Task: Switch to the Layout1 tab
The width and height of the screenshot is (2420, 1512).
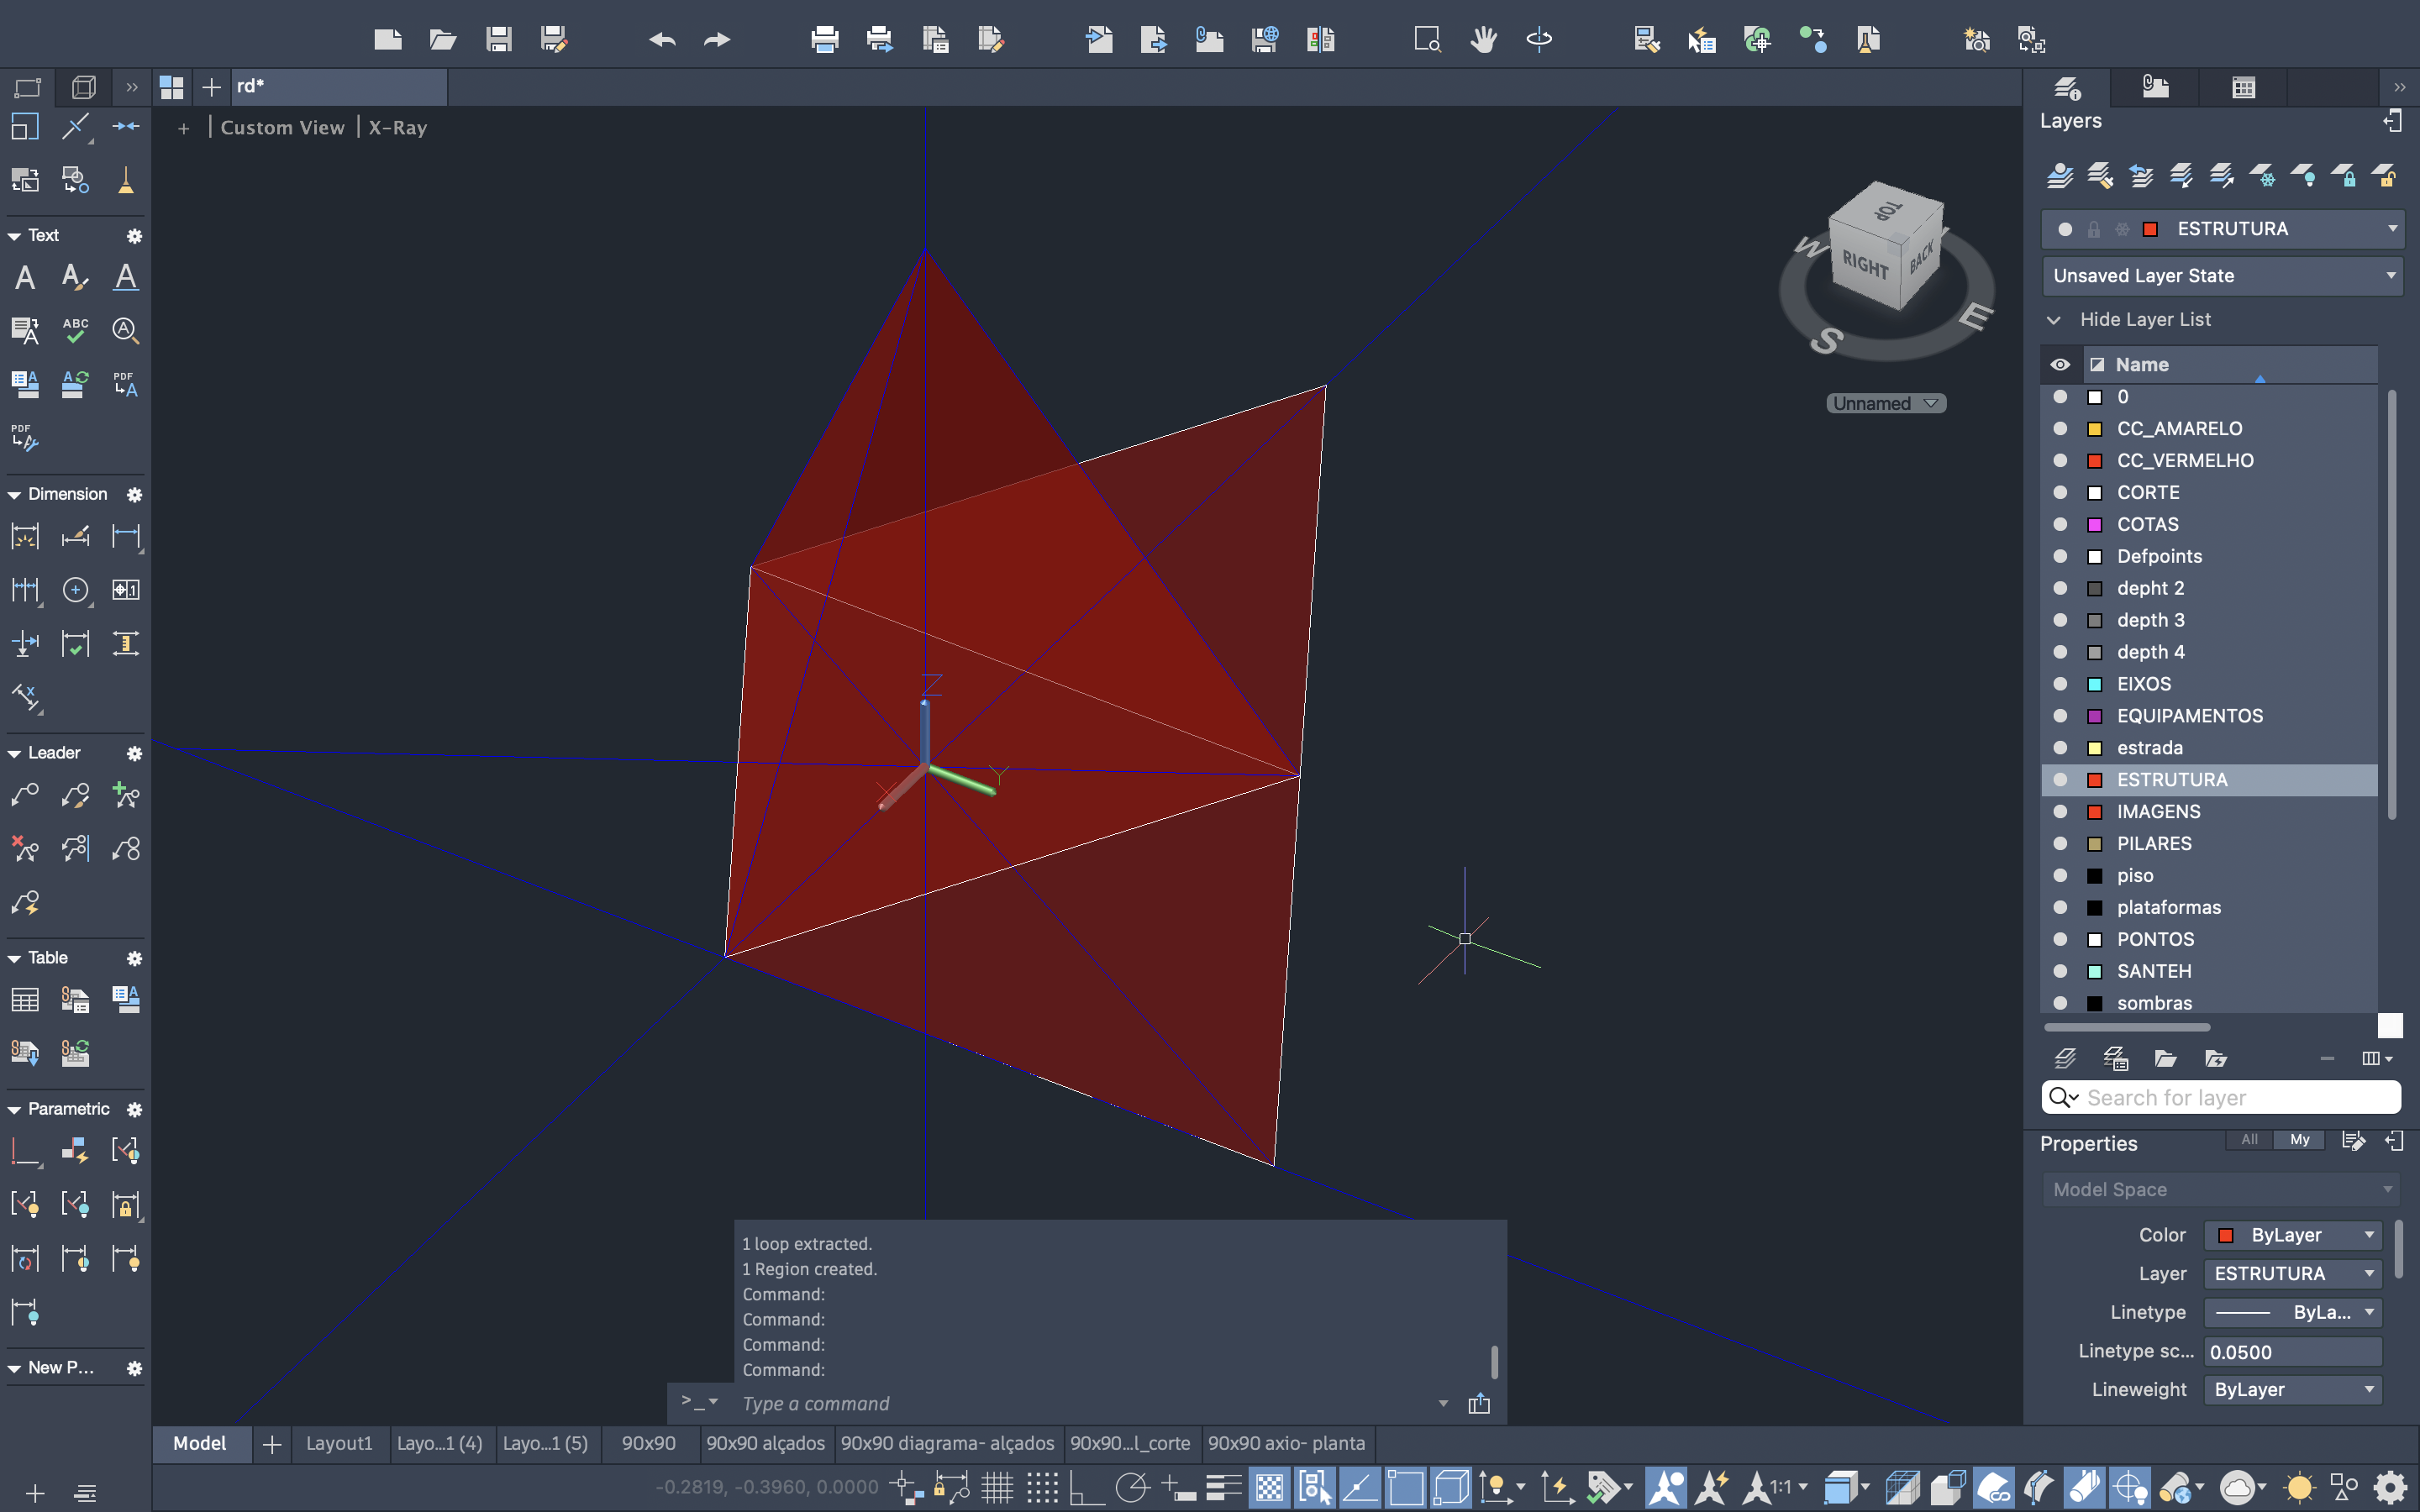Action: (x=339, y=1443)
